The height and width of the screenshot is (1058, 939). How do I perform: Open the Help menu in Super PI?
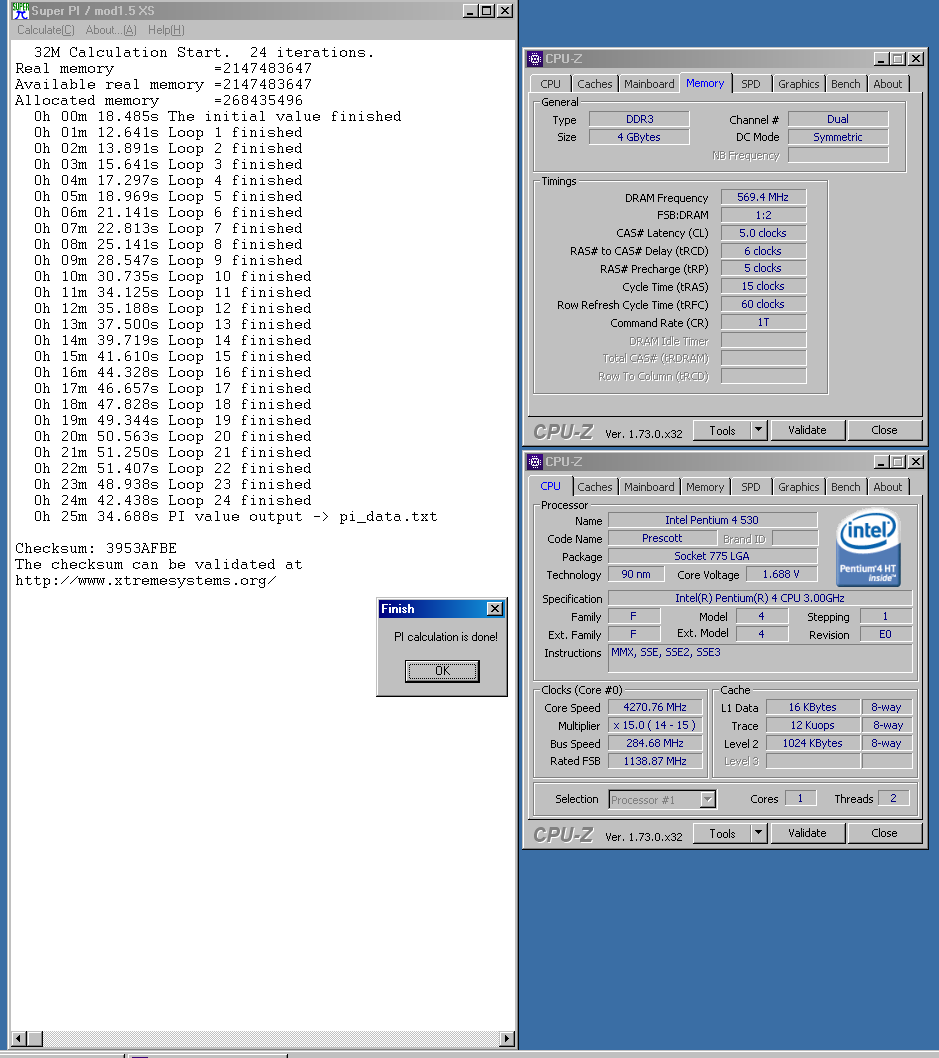(x=166, y=30)
